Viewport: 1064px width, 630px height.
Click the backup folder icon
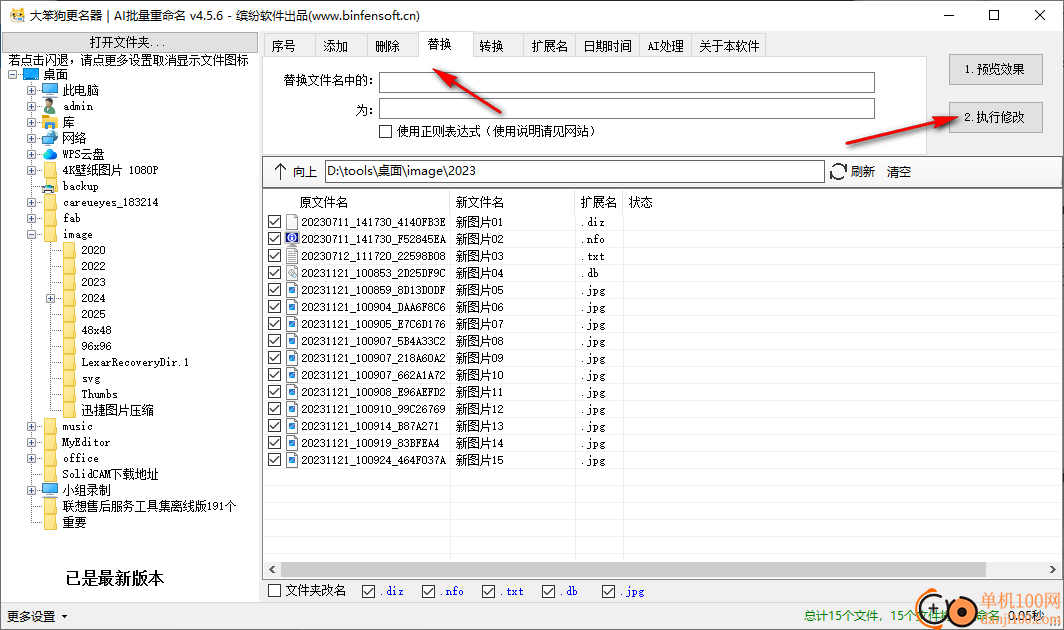(x=50, y=186)
